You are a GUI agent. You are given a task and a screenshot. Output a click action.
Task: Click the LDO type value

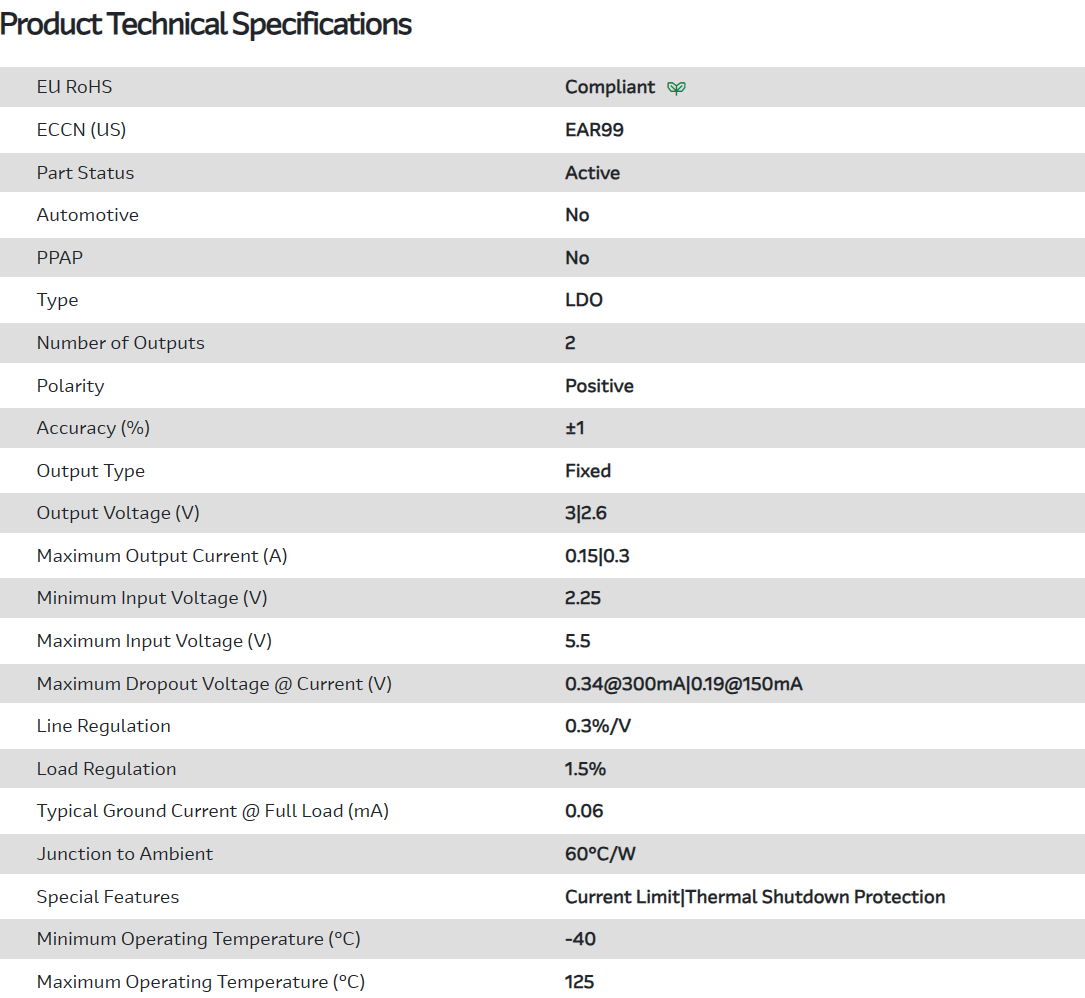point(584,300)
